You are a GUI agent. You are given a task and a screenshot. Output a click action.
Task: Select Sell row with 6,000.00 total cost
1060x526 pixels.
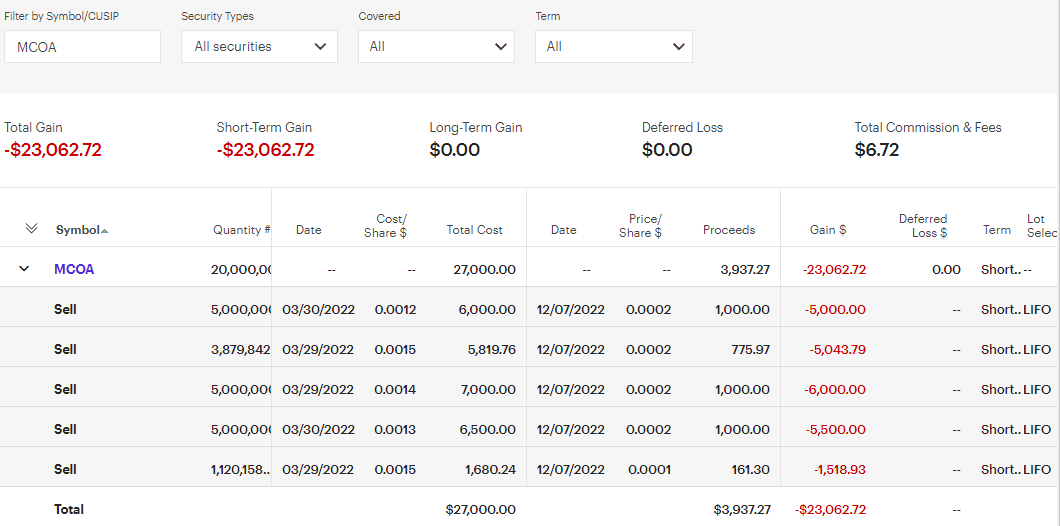coord(530,310)
